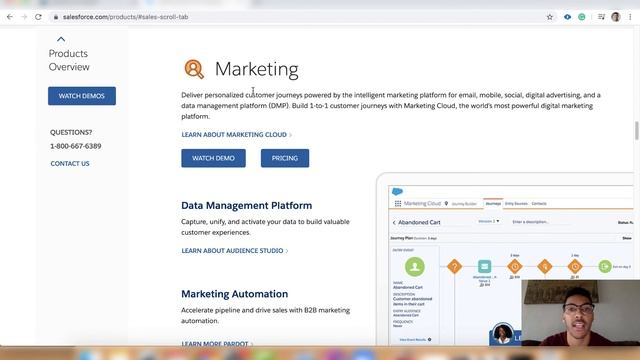This screenshot has width=640, height=360.
Task: Click the orange Marketing magnifier icon
Action: (x=194, y=69)
